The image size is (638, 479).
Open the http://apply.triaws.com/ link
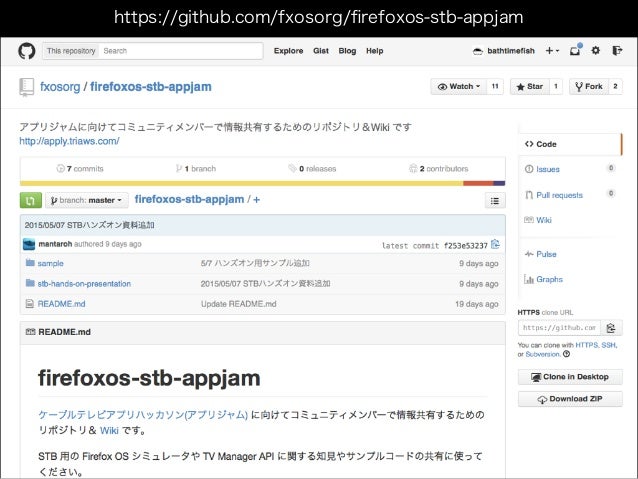tap(69, 141)
